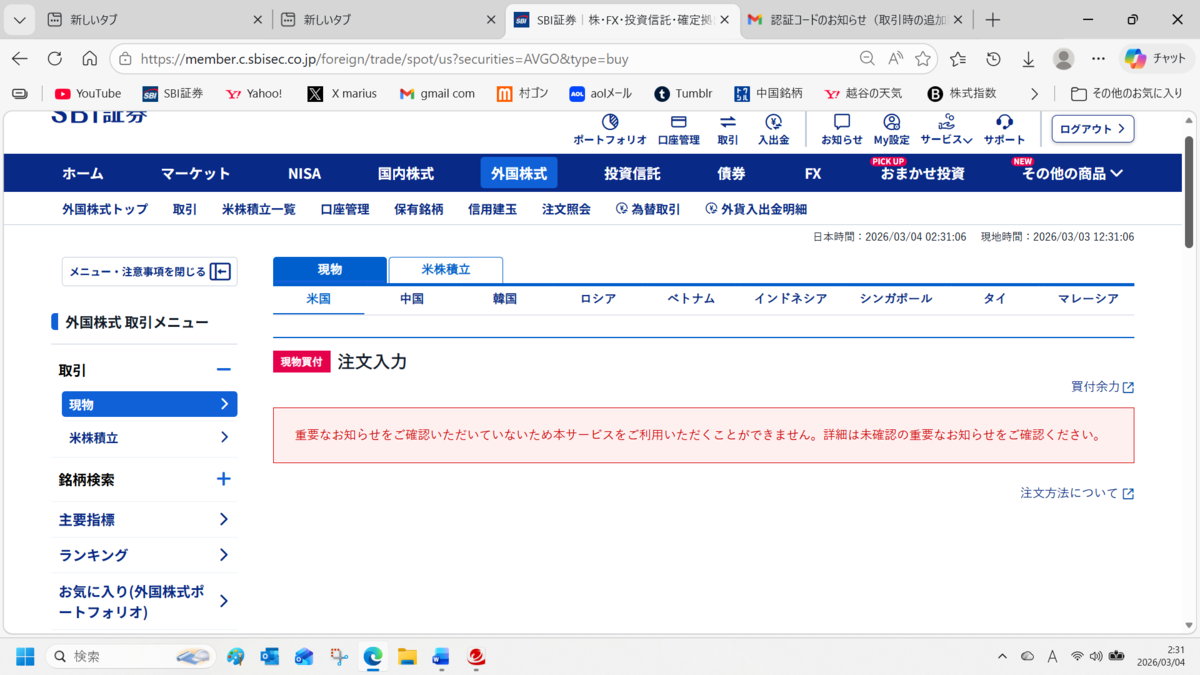Click the page vertical scrollbar
The height and width of the screenshot is (675, 1200).
[x=1188, y=192]
